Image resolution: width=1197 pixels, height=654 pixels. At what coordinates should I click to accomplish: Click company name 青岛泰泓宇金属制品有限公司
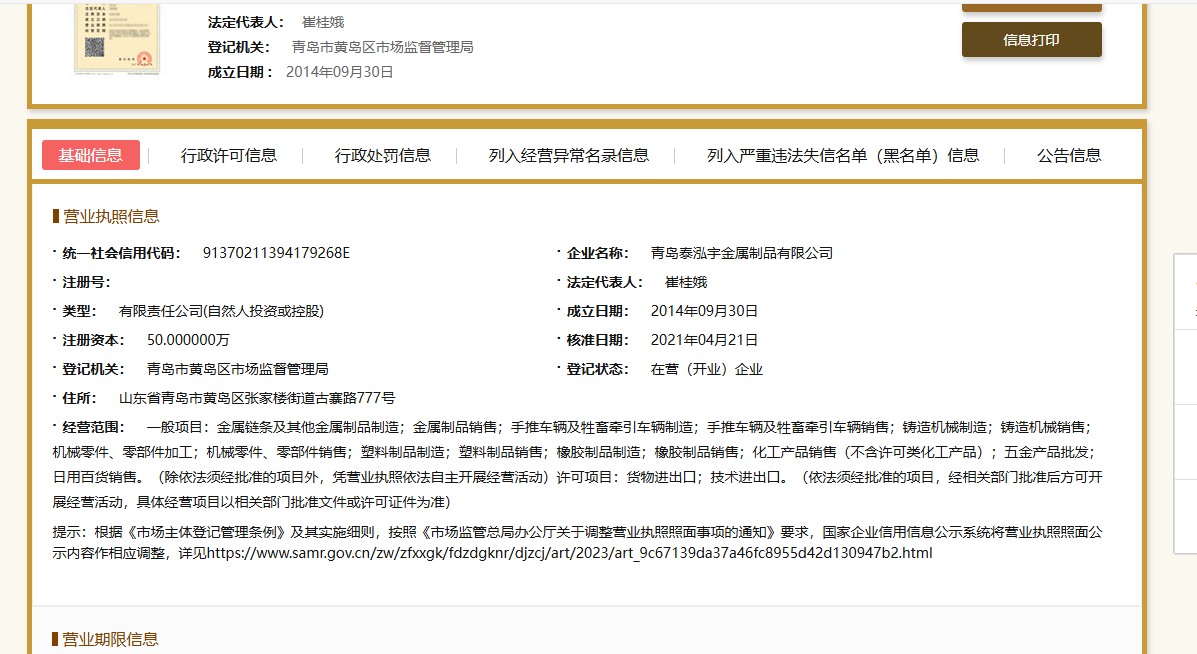pyautogui.click(x=741, y=253)
